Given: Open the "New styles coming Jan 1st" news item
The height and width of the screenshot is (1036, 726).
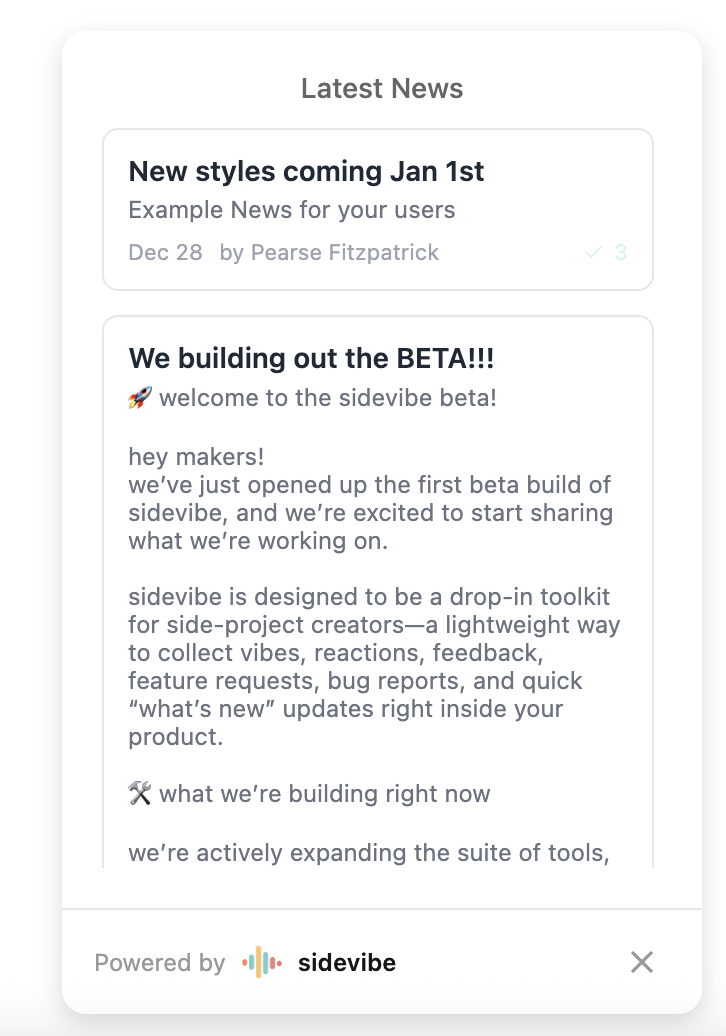Looking at the screenshot, I should pyautogui.click(x=306, y=172).
